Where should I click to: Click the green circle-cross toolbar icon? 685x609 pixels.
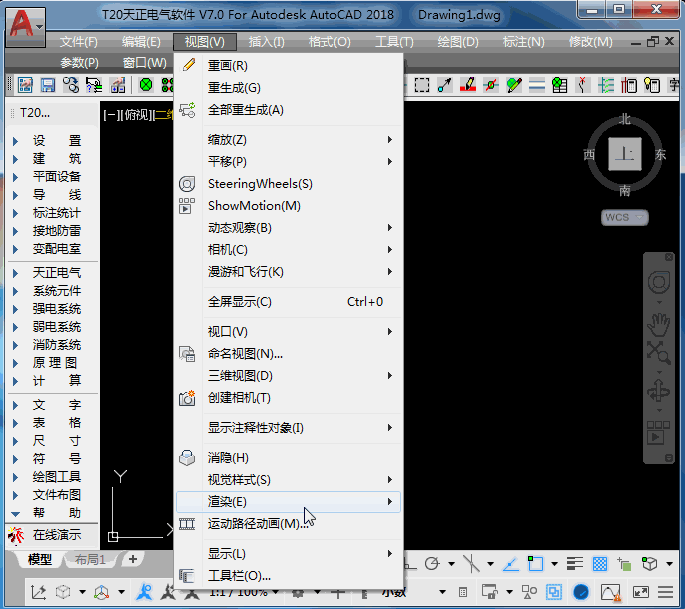point(146,84)
